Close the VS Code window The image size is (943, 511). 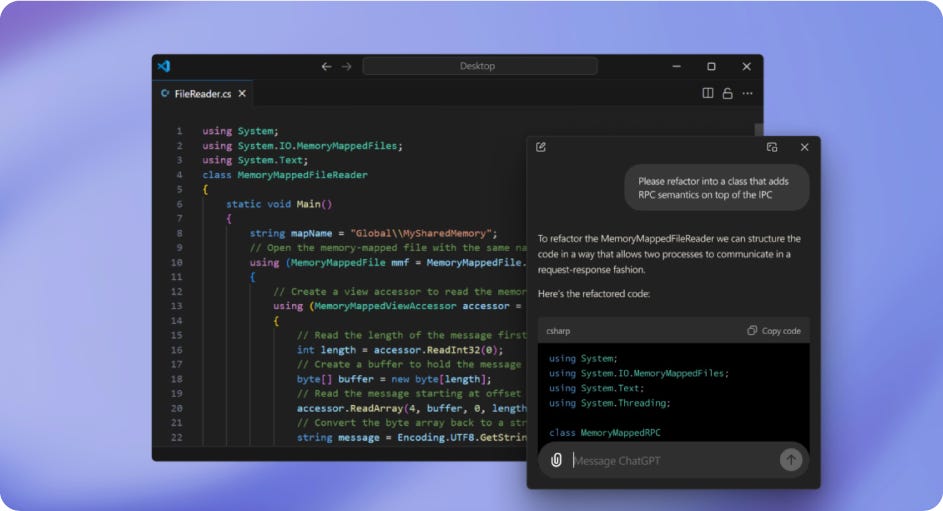746,66
